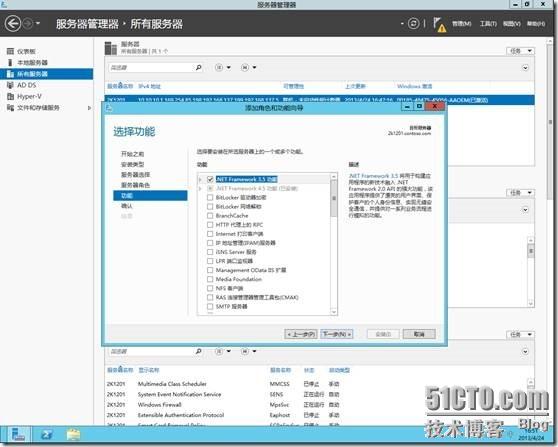Check the IP 地址管理(IPAM)服务器 checkbox
558x447 pixels.
(210, 243)
